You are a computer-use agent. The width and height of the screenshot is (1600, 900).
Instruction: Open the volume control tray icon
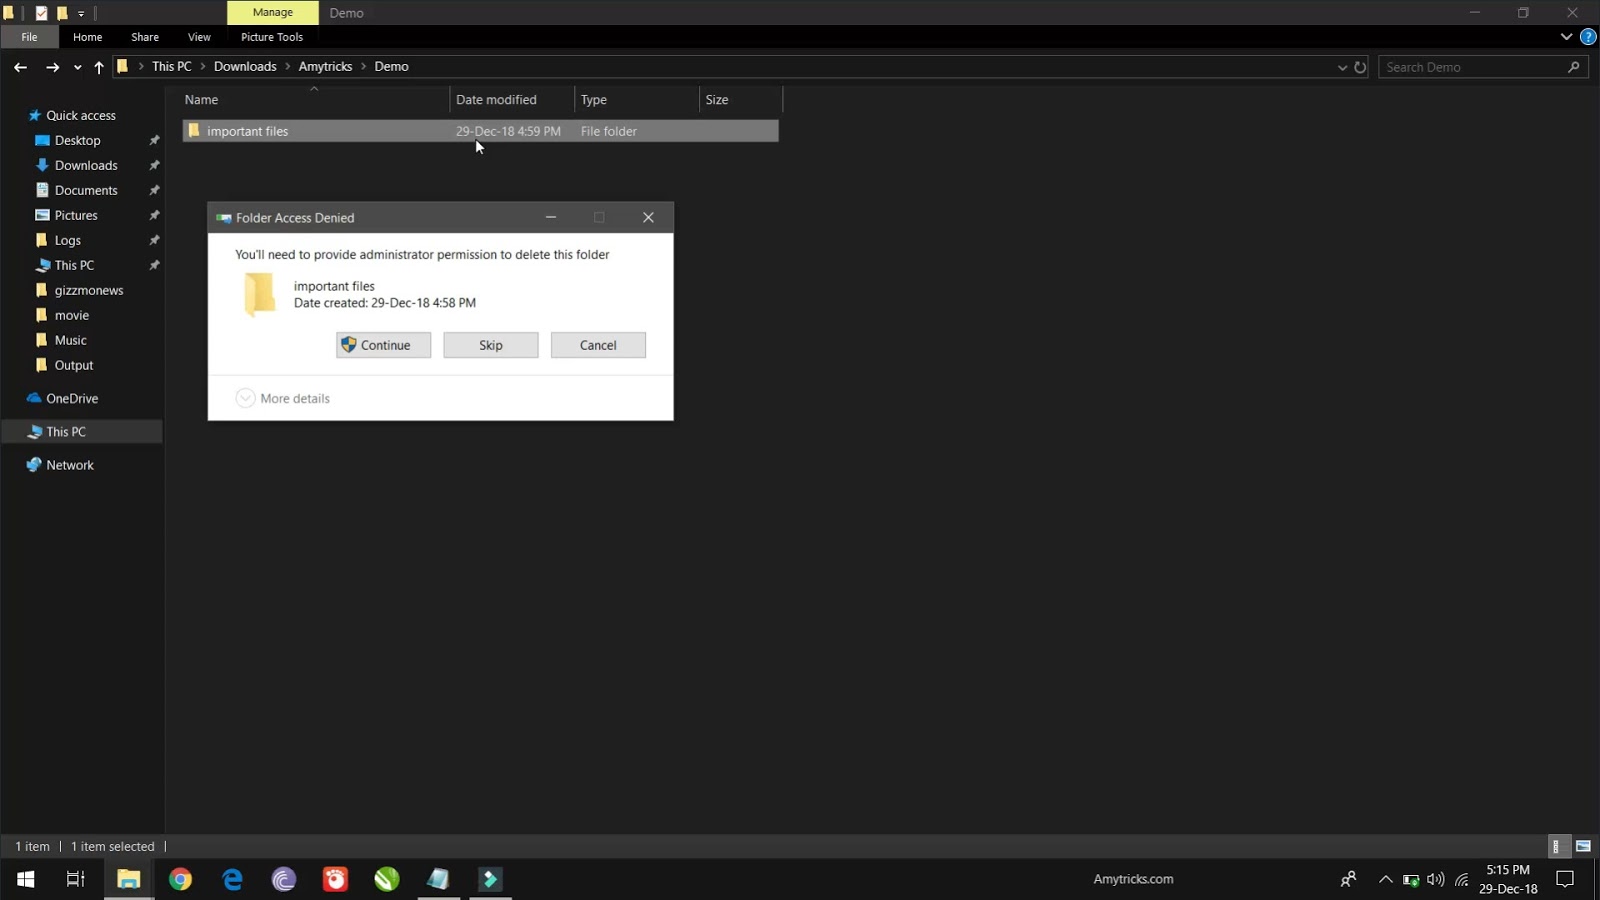[1435, 879]
